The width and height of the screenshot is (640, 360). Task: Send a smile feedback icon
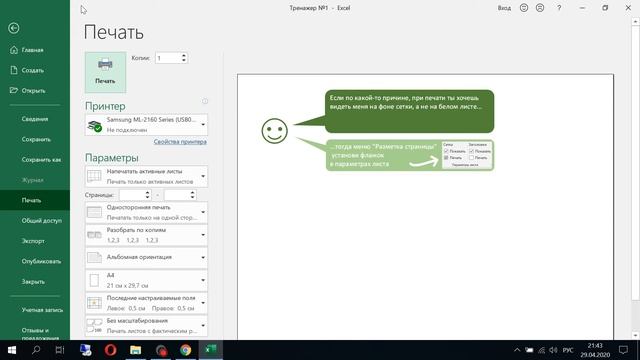click(x=524, y=8)
